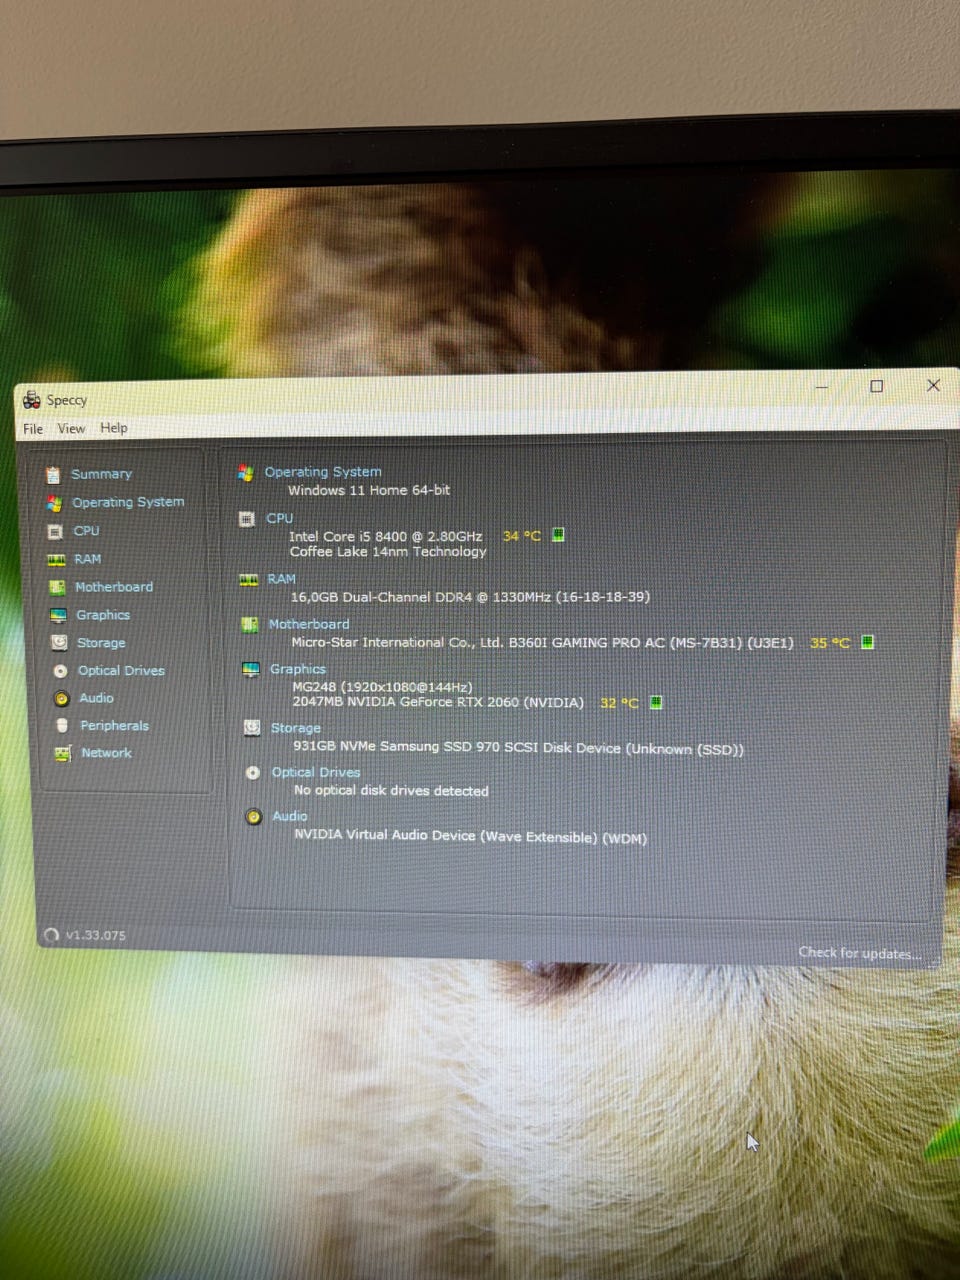Click the Check for updates link
The width and height of the screenshot is (960, 1280).
(x=858, y=953)
